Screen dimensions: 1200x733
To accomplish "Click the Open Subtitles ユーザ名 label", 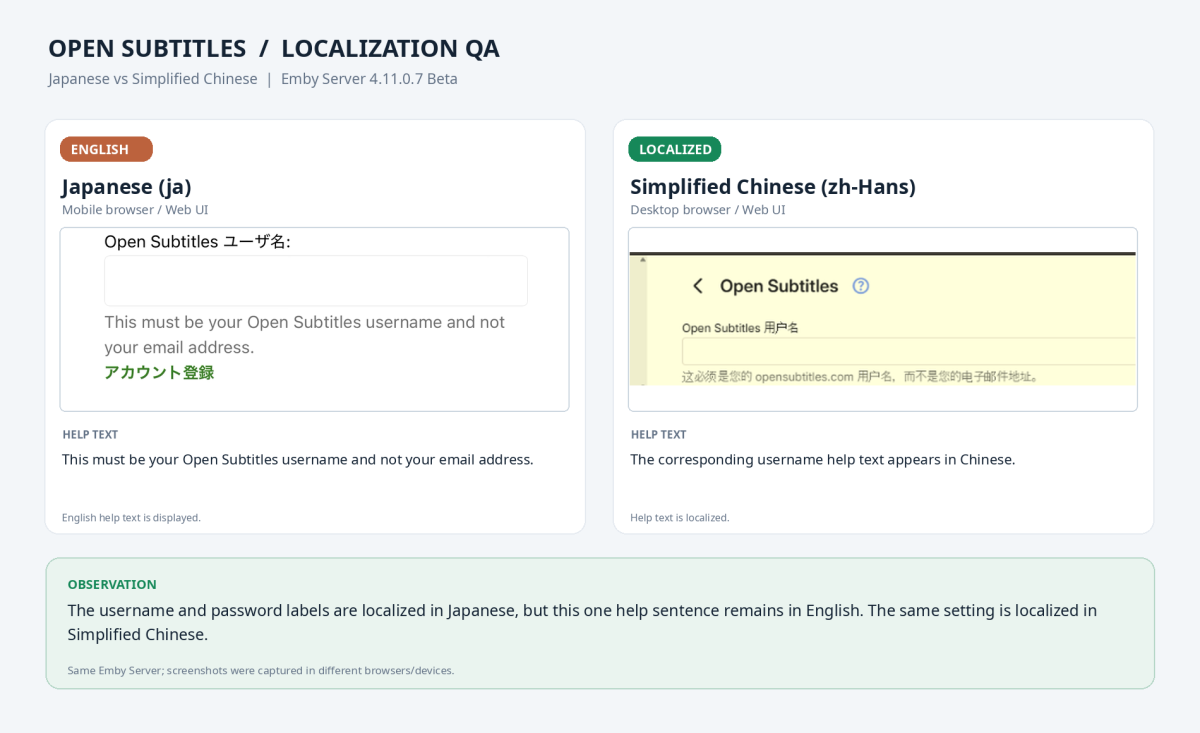I will click(x=197, y=242).
